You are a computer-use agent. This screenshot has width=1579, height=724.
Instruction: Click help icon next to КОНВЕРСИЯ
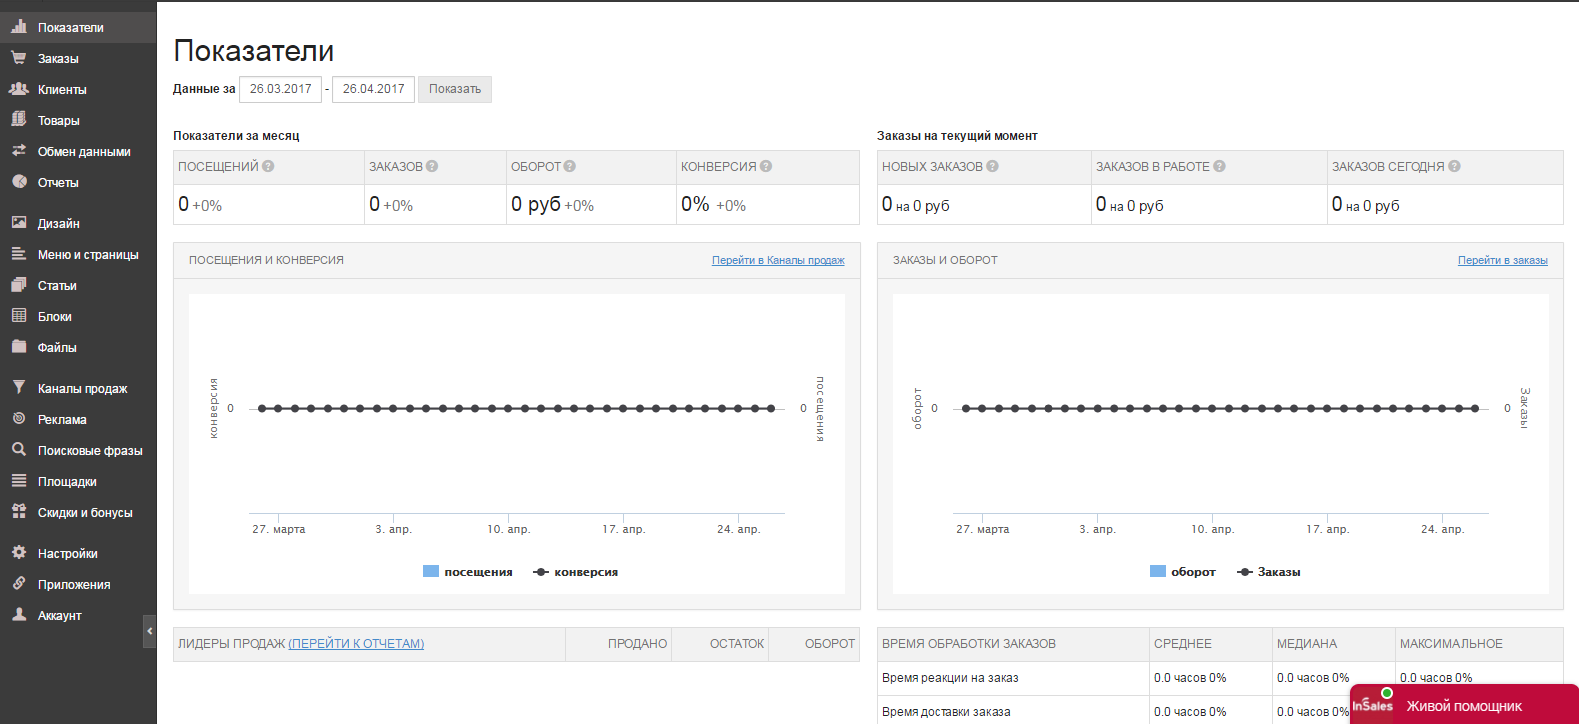[766, 167]
